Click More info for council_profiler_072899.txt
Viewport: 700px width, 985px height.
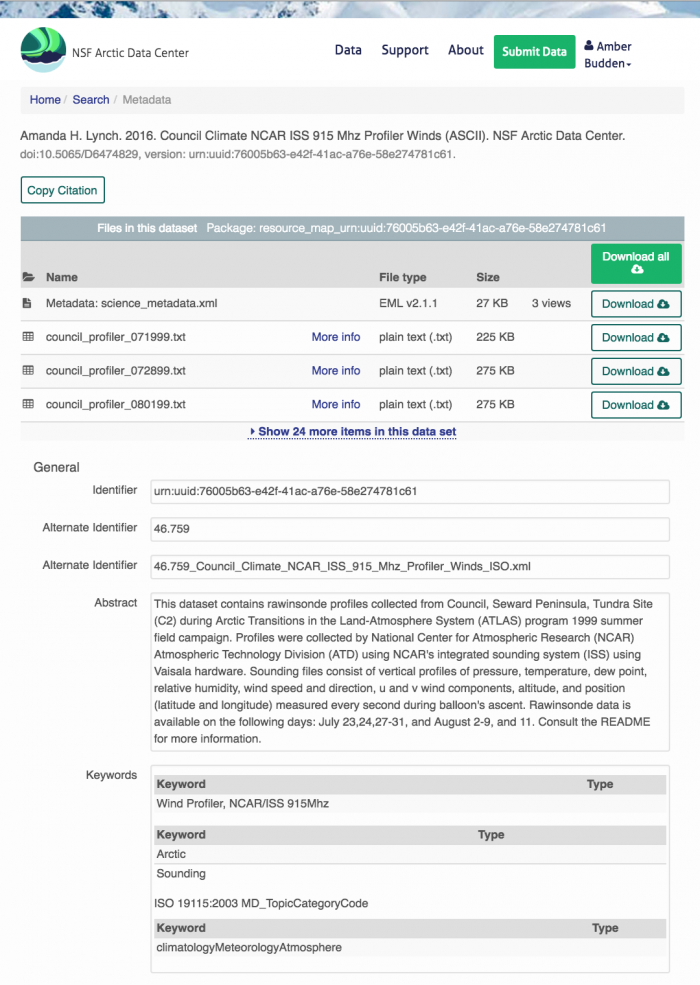pos(336,371)
